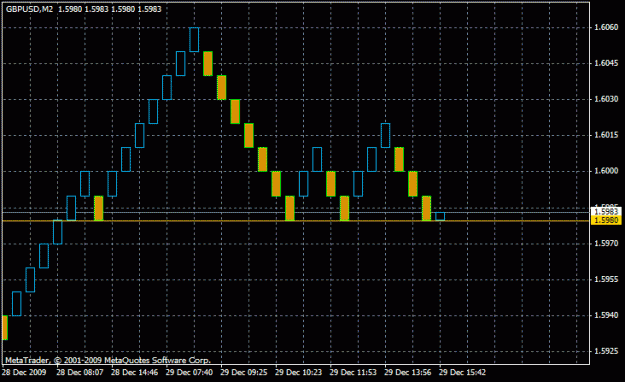Select the topmost blue brick at 1.6060

[x=194, y=39]
